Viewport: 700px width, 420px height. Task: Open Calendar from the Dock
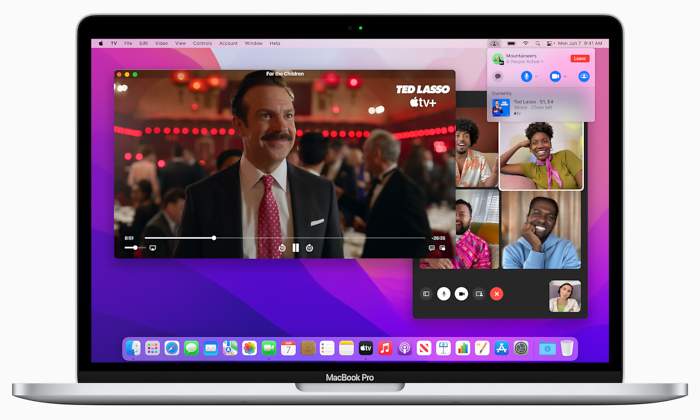[288, 348]
